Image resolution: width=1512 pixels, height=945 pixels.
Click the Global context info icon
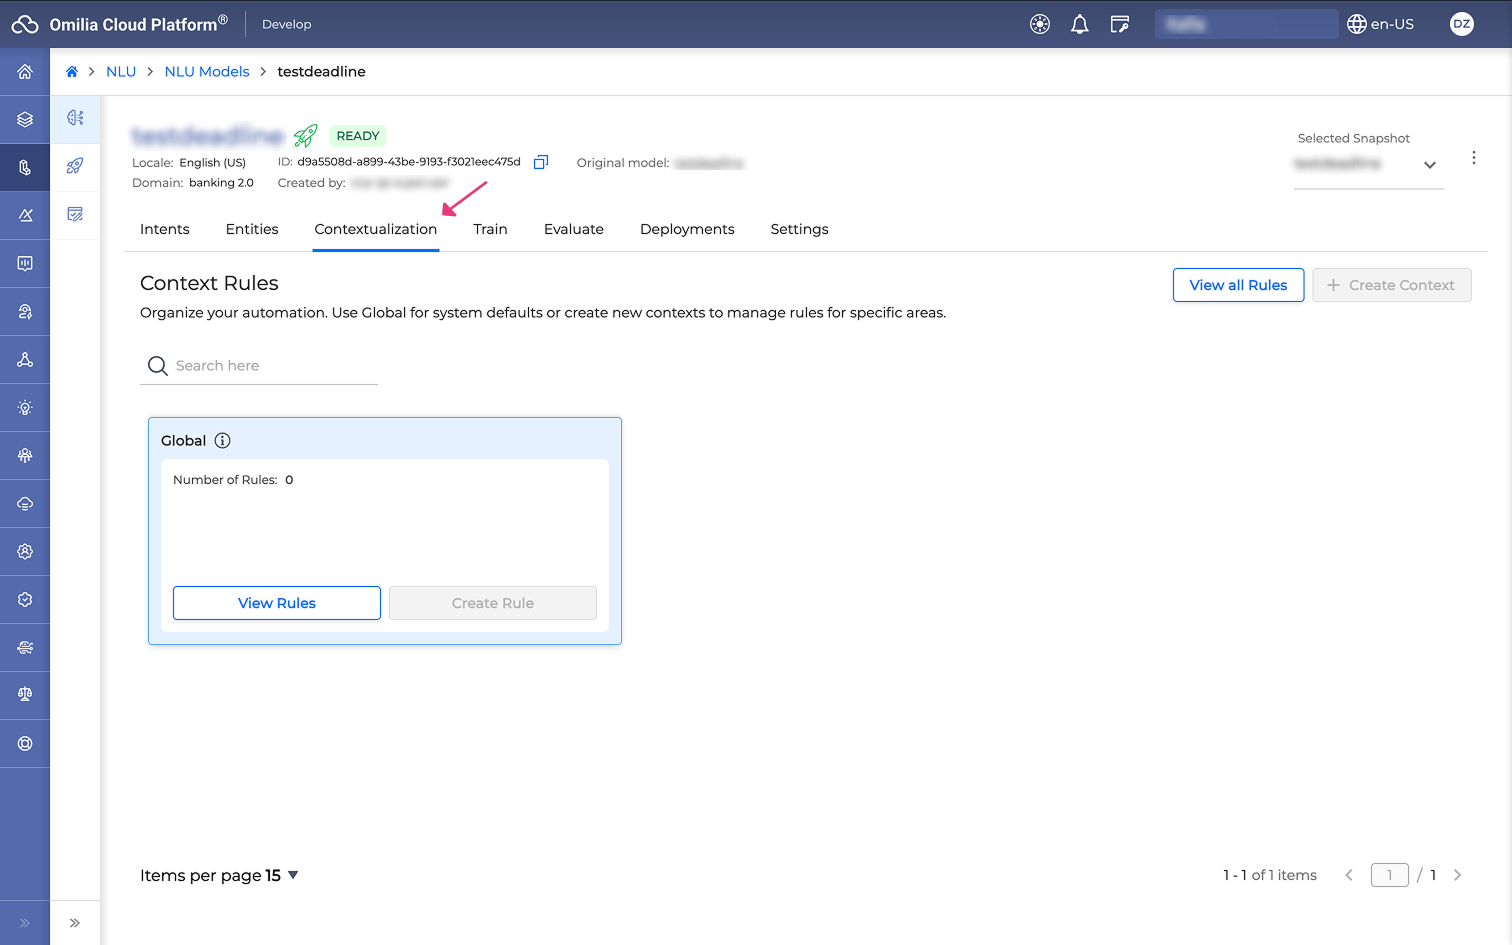(223, 441)
